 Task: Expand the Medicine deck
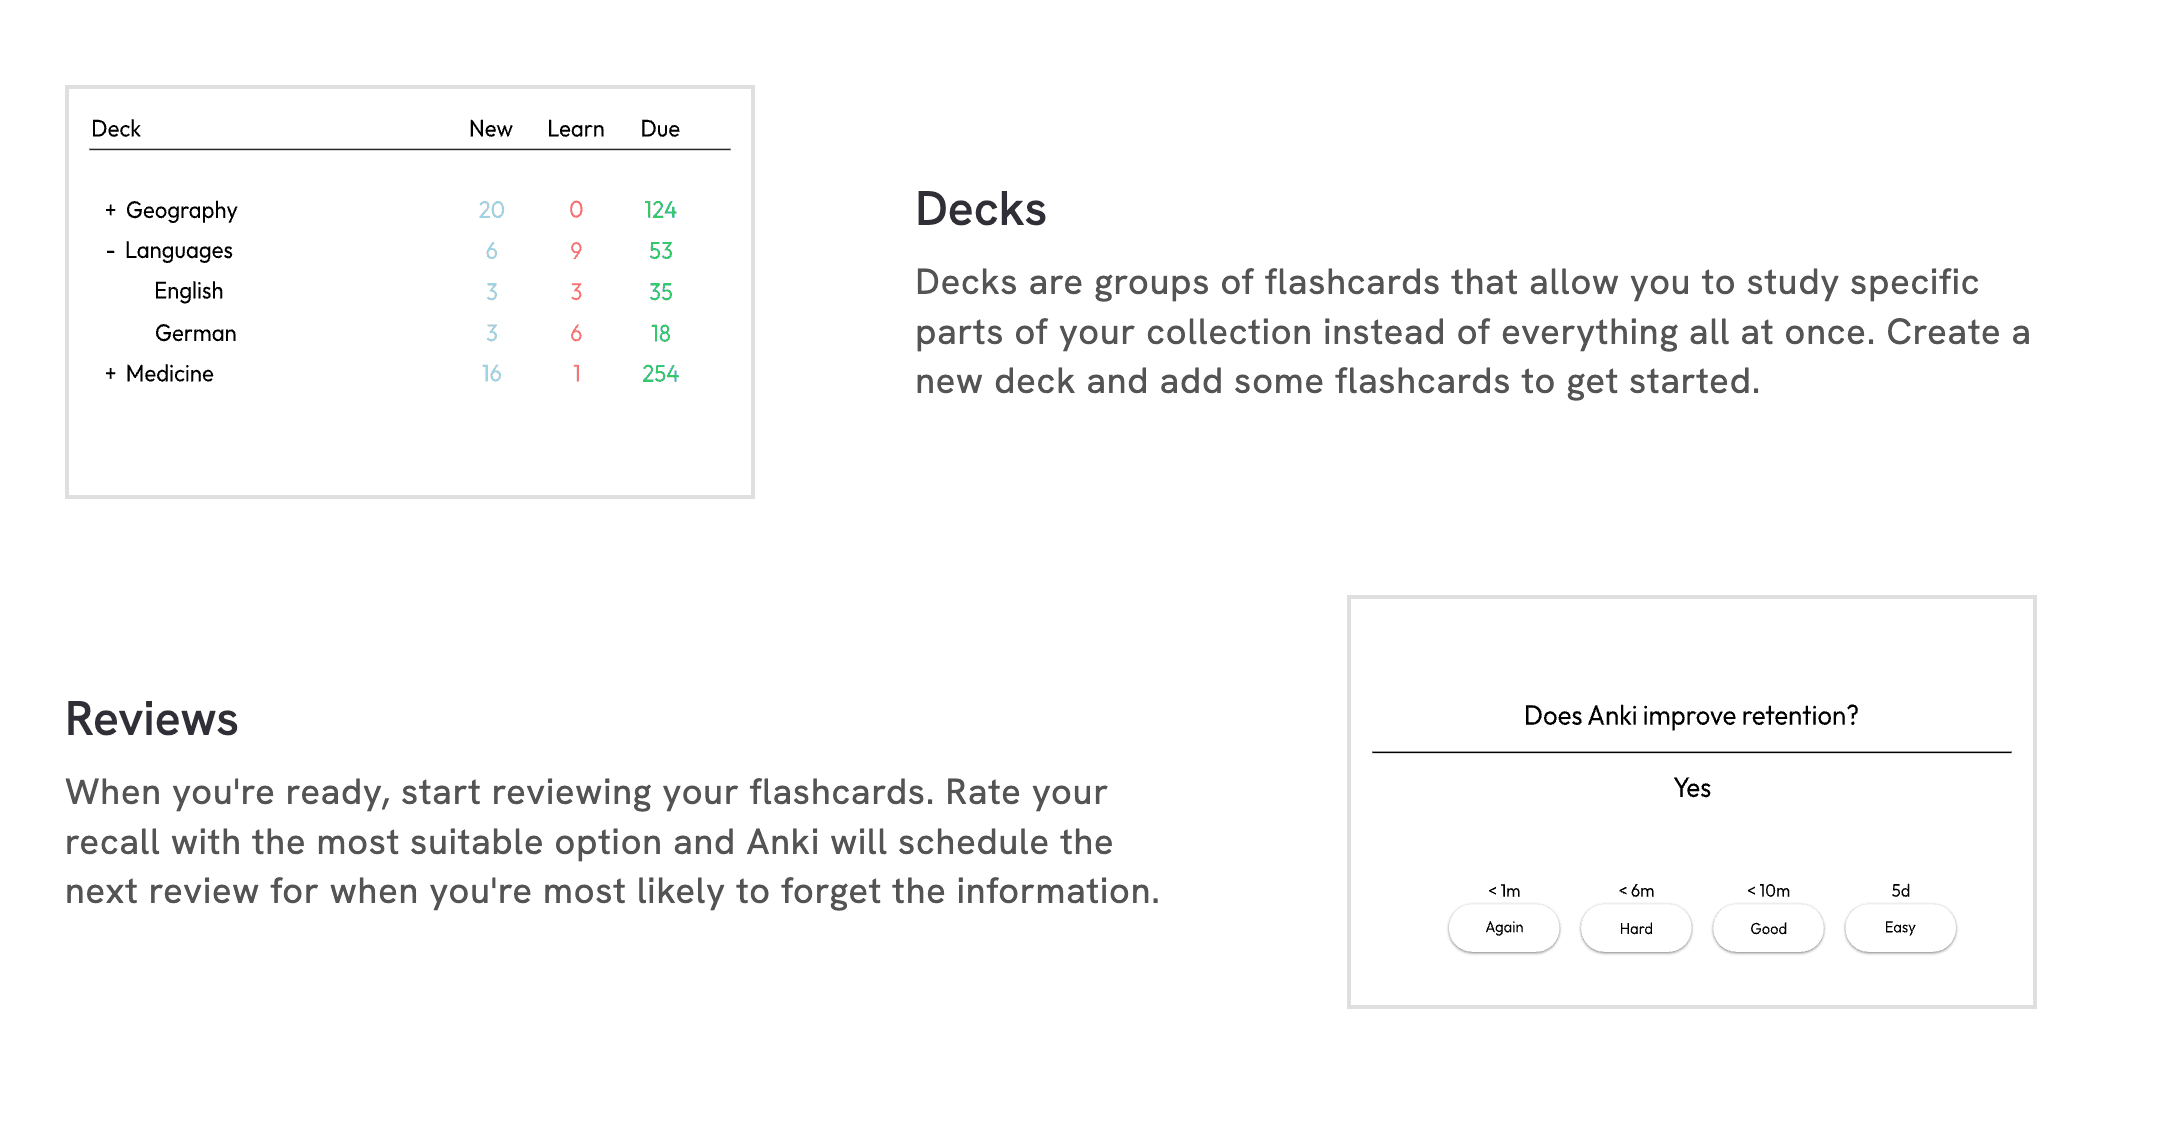click(112, 373)
